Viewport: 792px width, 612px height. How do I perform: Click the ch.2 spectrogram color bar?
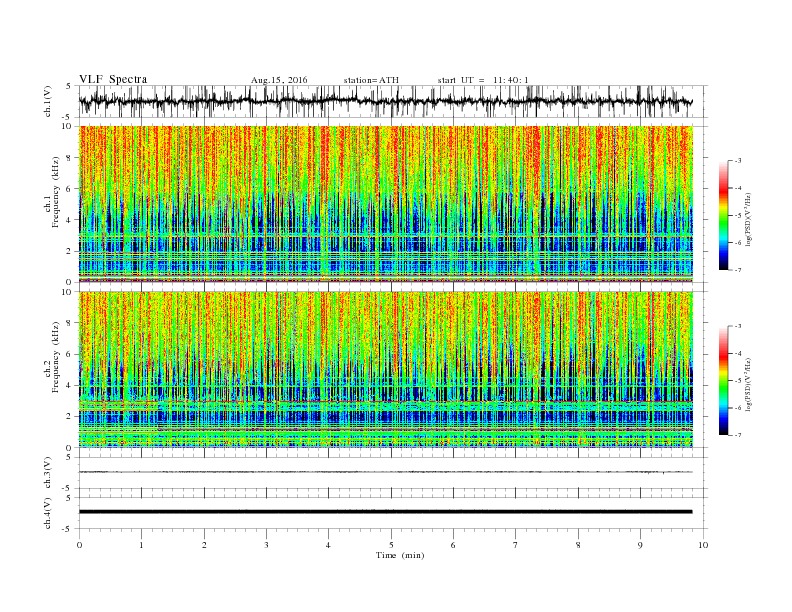coord(723,380)
